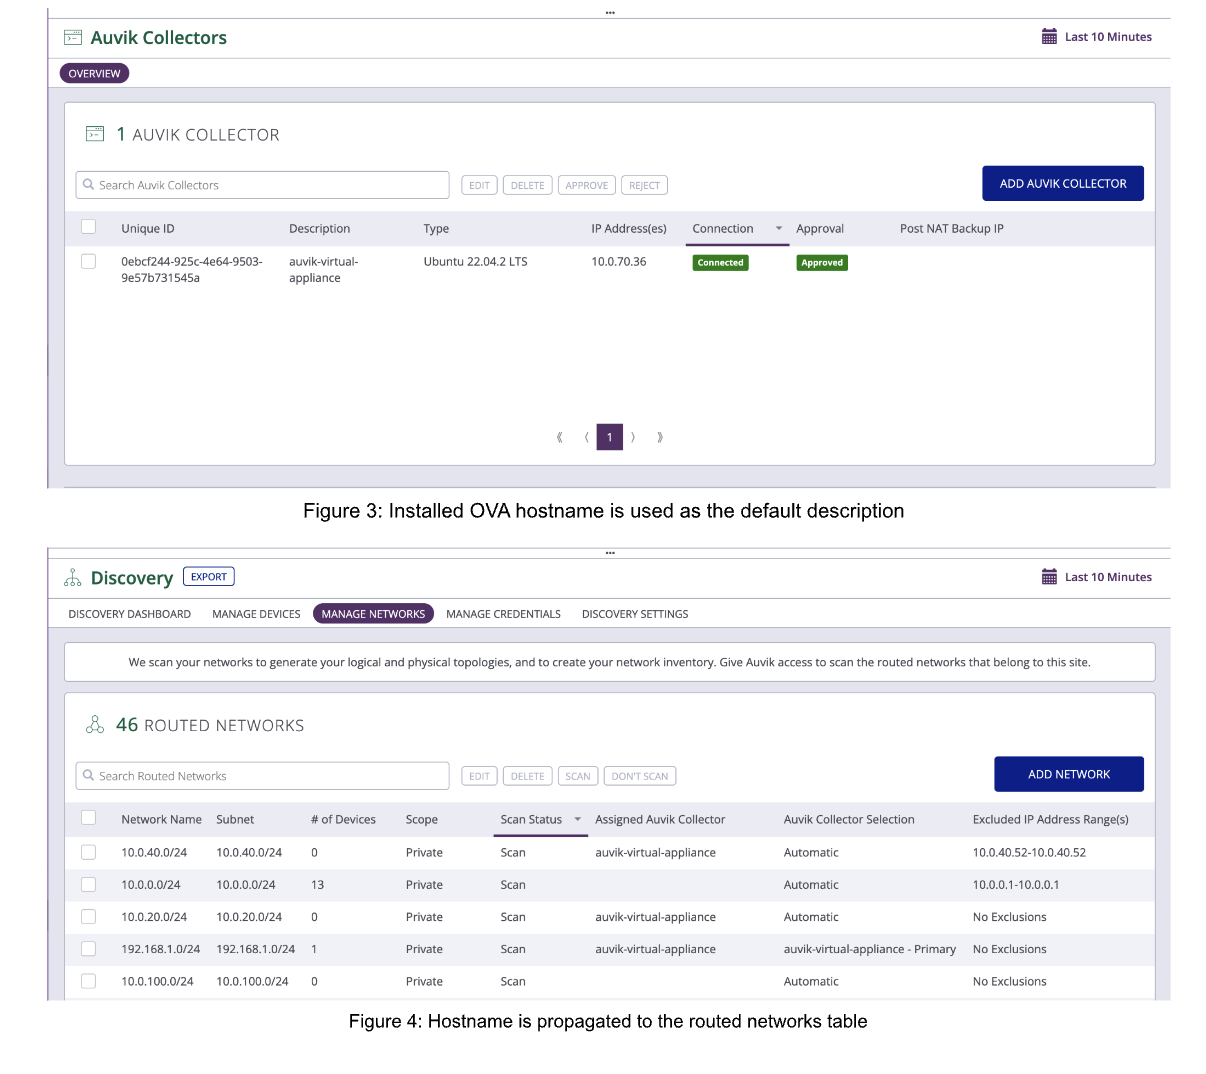Click the EXPORT button next to Discovery
1206x1074 pixels.
[x=209, y=577]
